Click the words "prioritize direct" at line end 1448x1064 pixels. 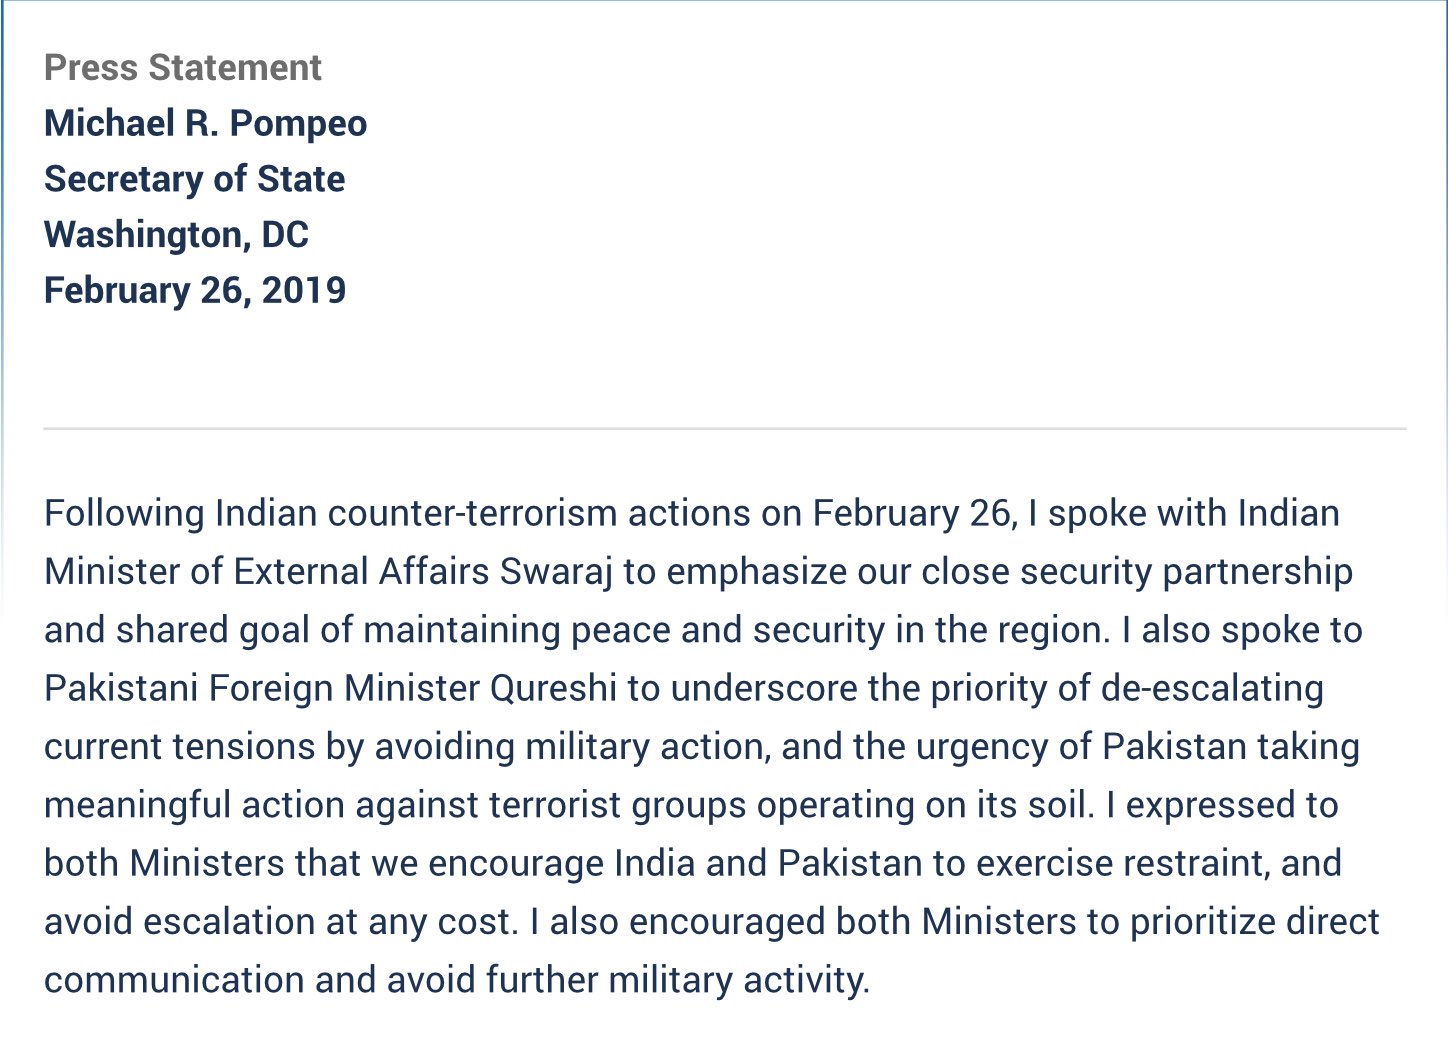tap(1255, 922)
